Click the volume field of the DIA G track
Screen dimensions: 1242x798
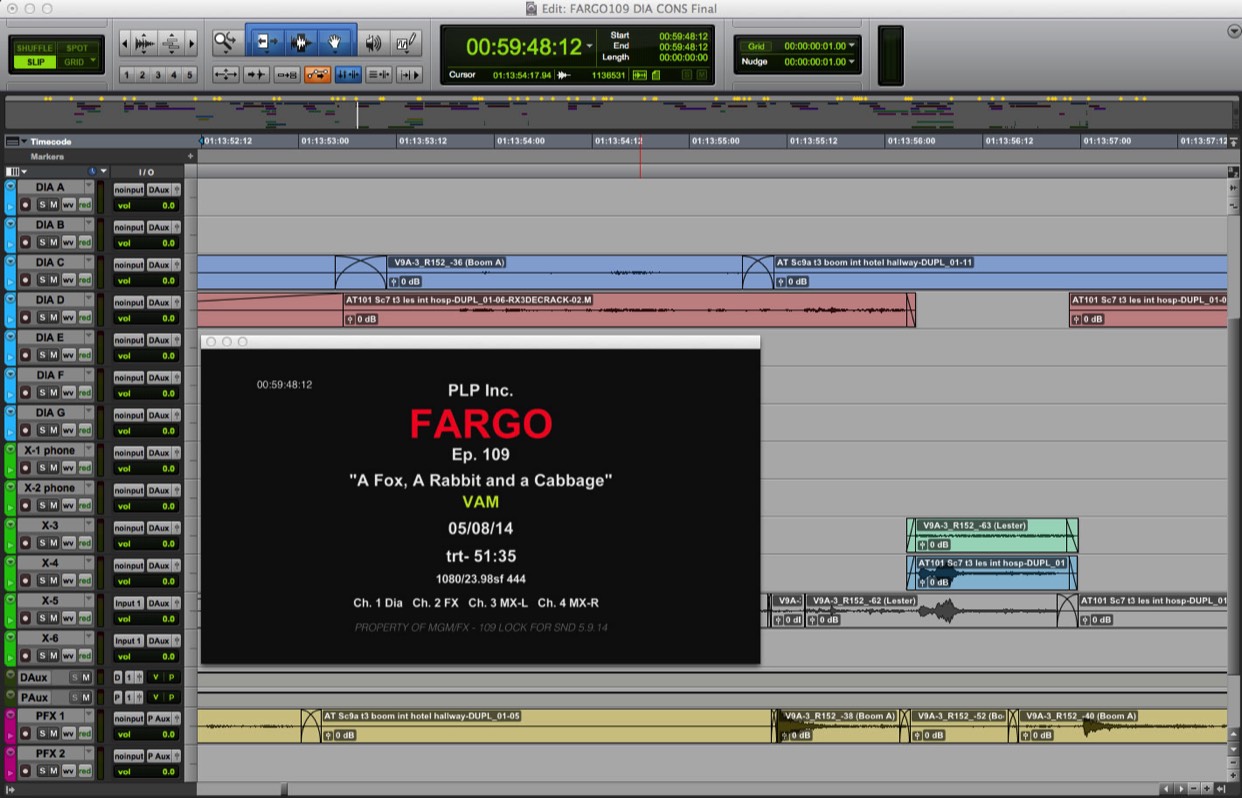pos(146,431)
